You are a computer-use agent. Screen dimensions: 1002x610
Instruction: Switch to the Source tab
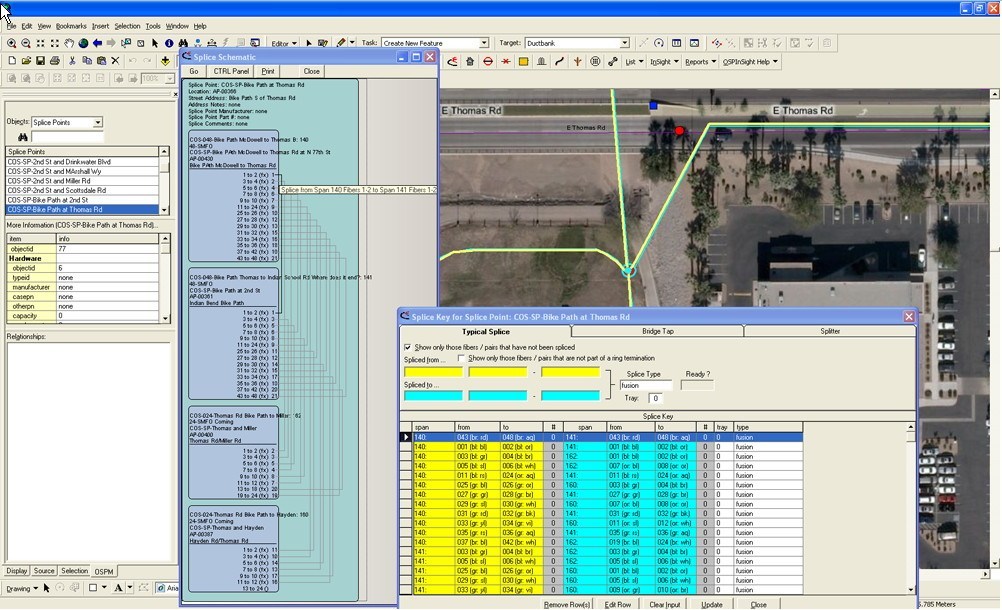click(44, 571)
